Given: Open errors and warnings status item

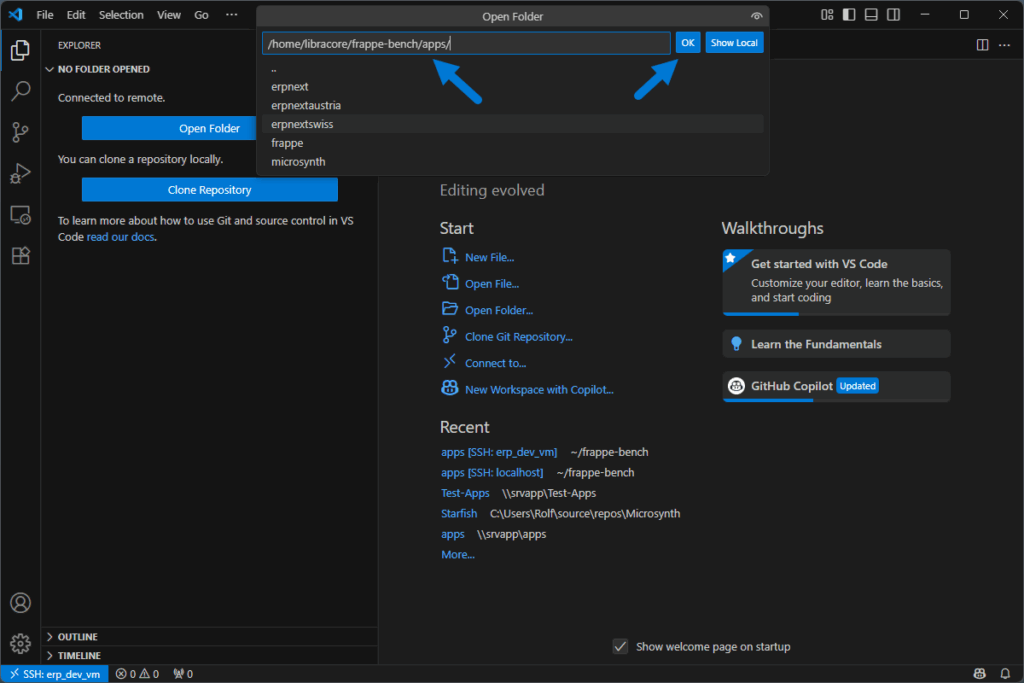Looking at the screenshot, I should pyautogui.click(x=137, y=674).
